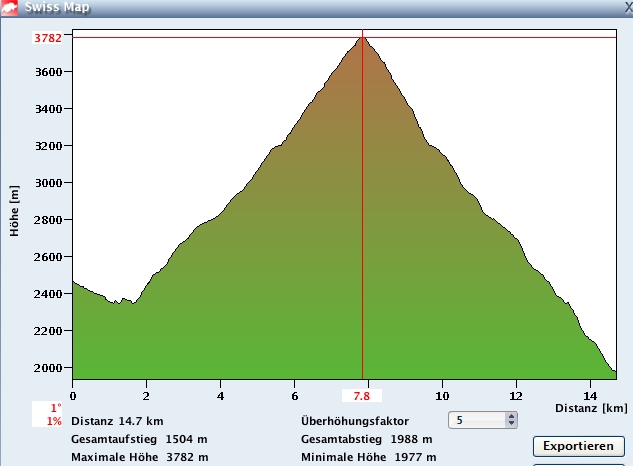The image size is (633, 466).
Task: Click the red 7.8 distance marker label
Action: [x=362, y=397]
